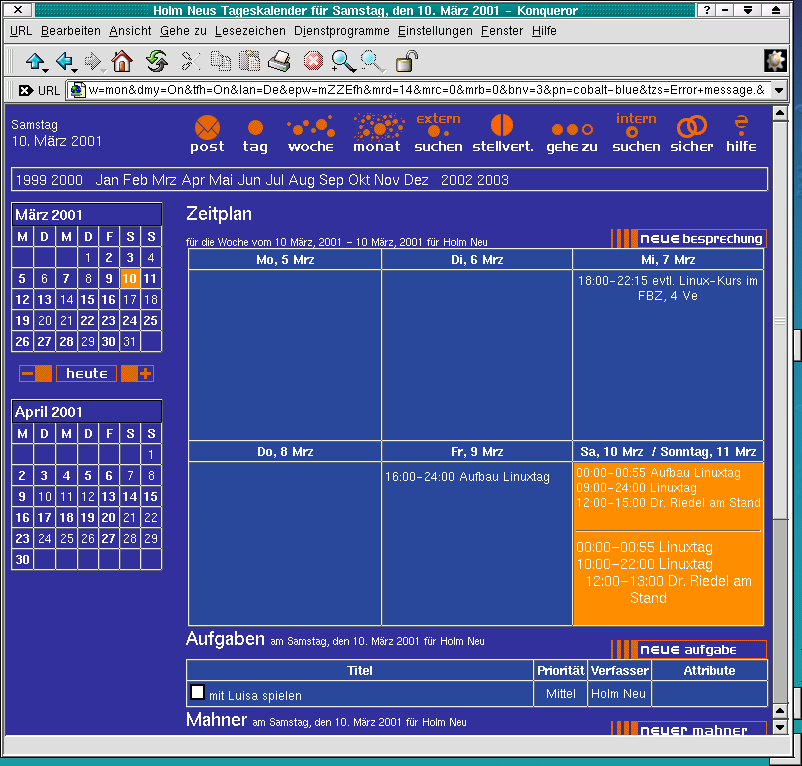The image size is (802, 766).
Task: Expand the URL address bar history dropdown
Action: [x=779, y=90]
